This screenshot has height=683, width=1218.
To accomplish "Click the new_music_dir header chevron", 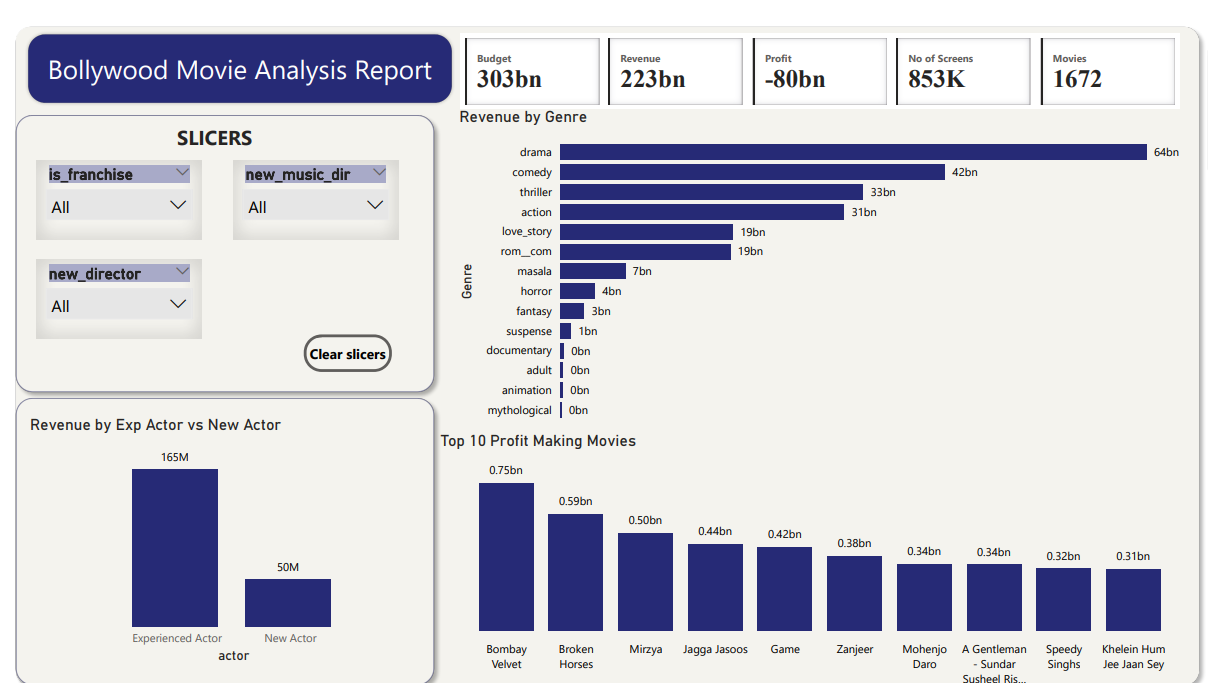I will click(x=378, y=173).
